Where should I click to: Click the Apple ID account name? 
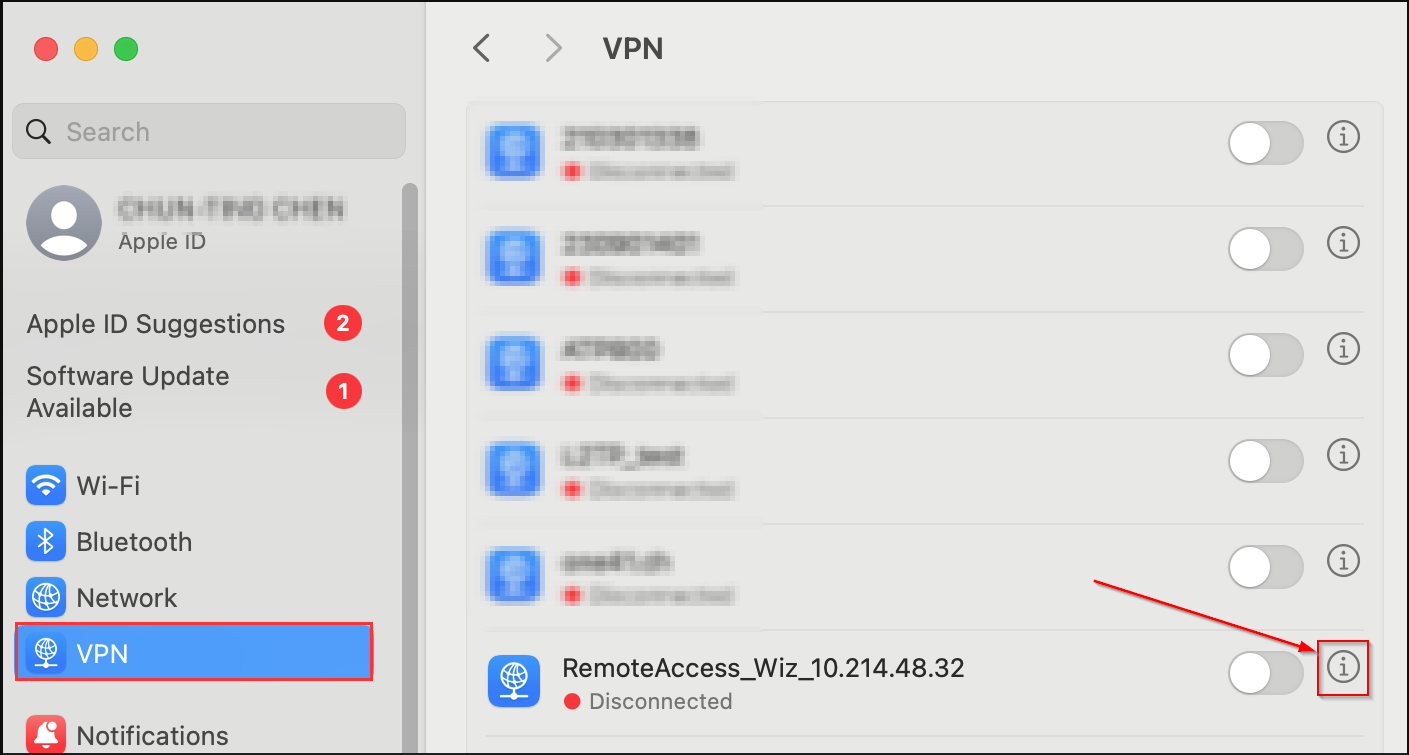(x=231, y=209)
